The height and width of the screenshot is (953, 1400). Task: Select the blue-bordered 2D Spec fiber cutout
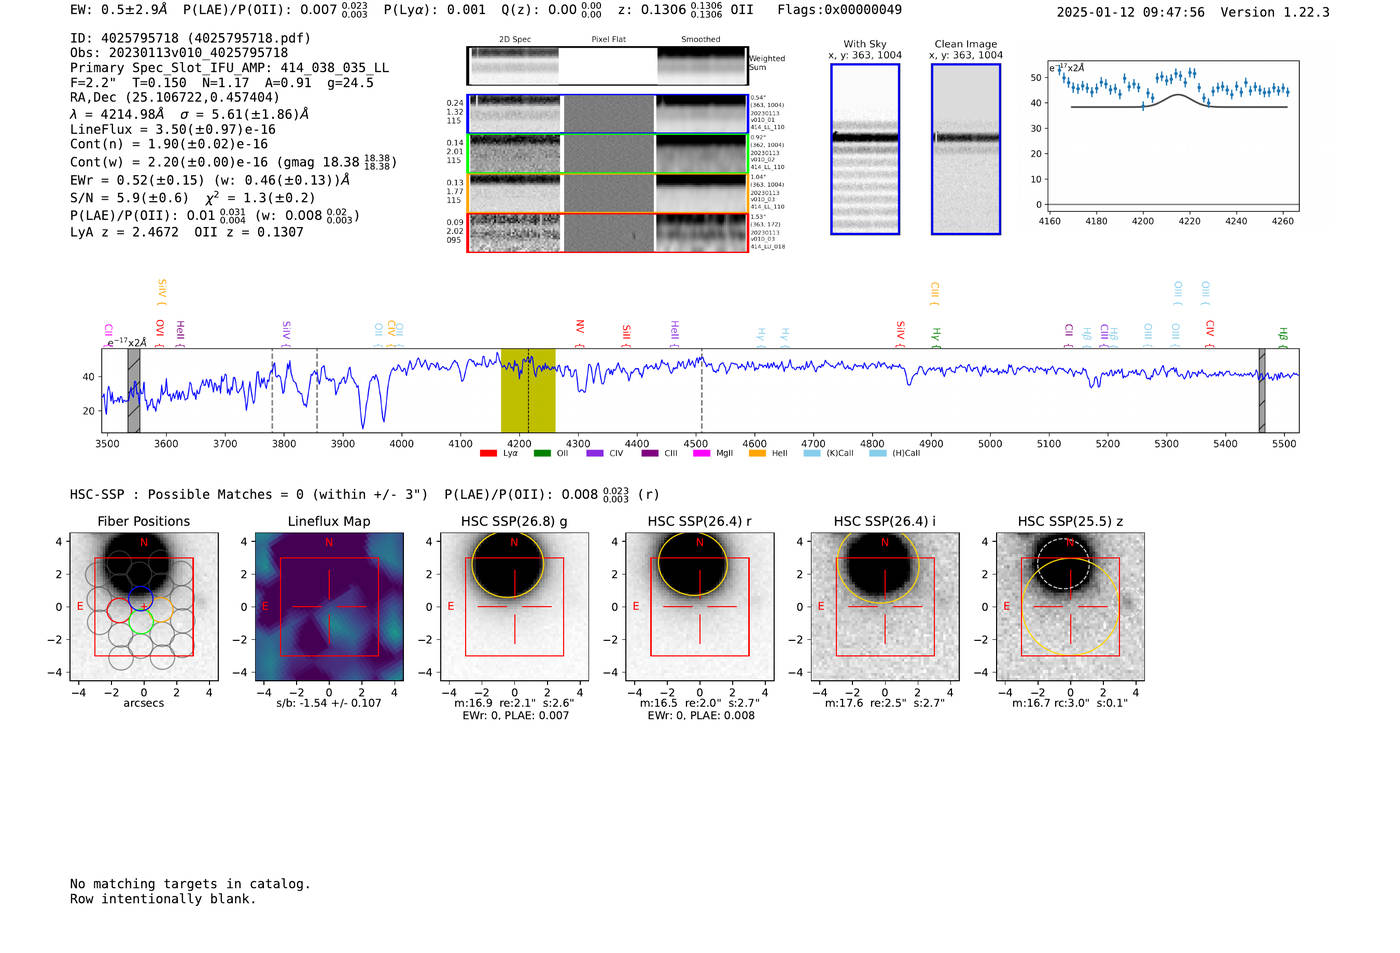click(x=514, y=114)
